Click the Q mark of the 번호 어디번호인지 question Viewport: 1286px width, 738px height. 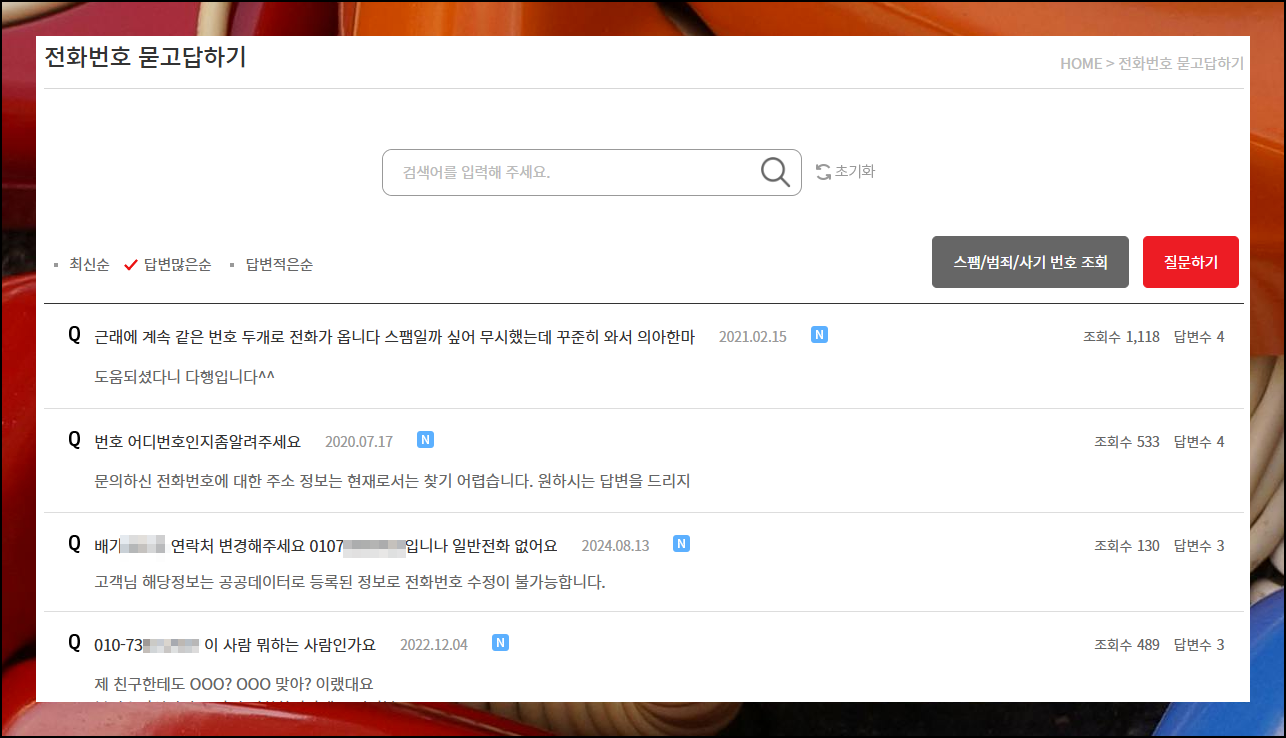pyautogui.click(x=74, y=439)
